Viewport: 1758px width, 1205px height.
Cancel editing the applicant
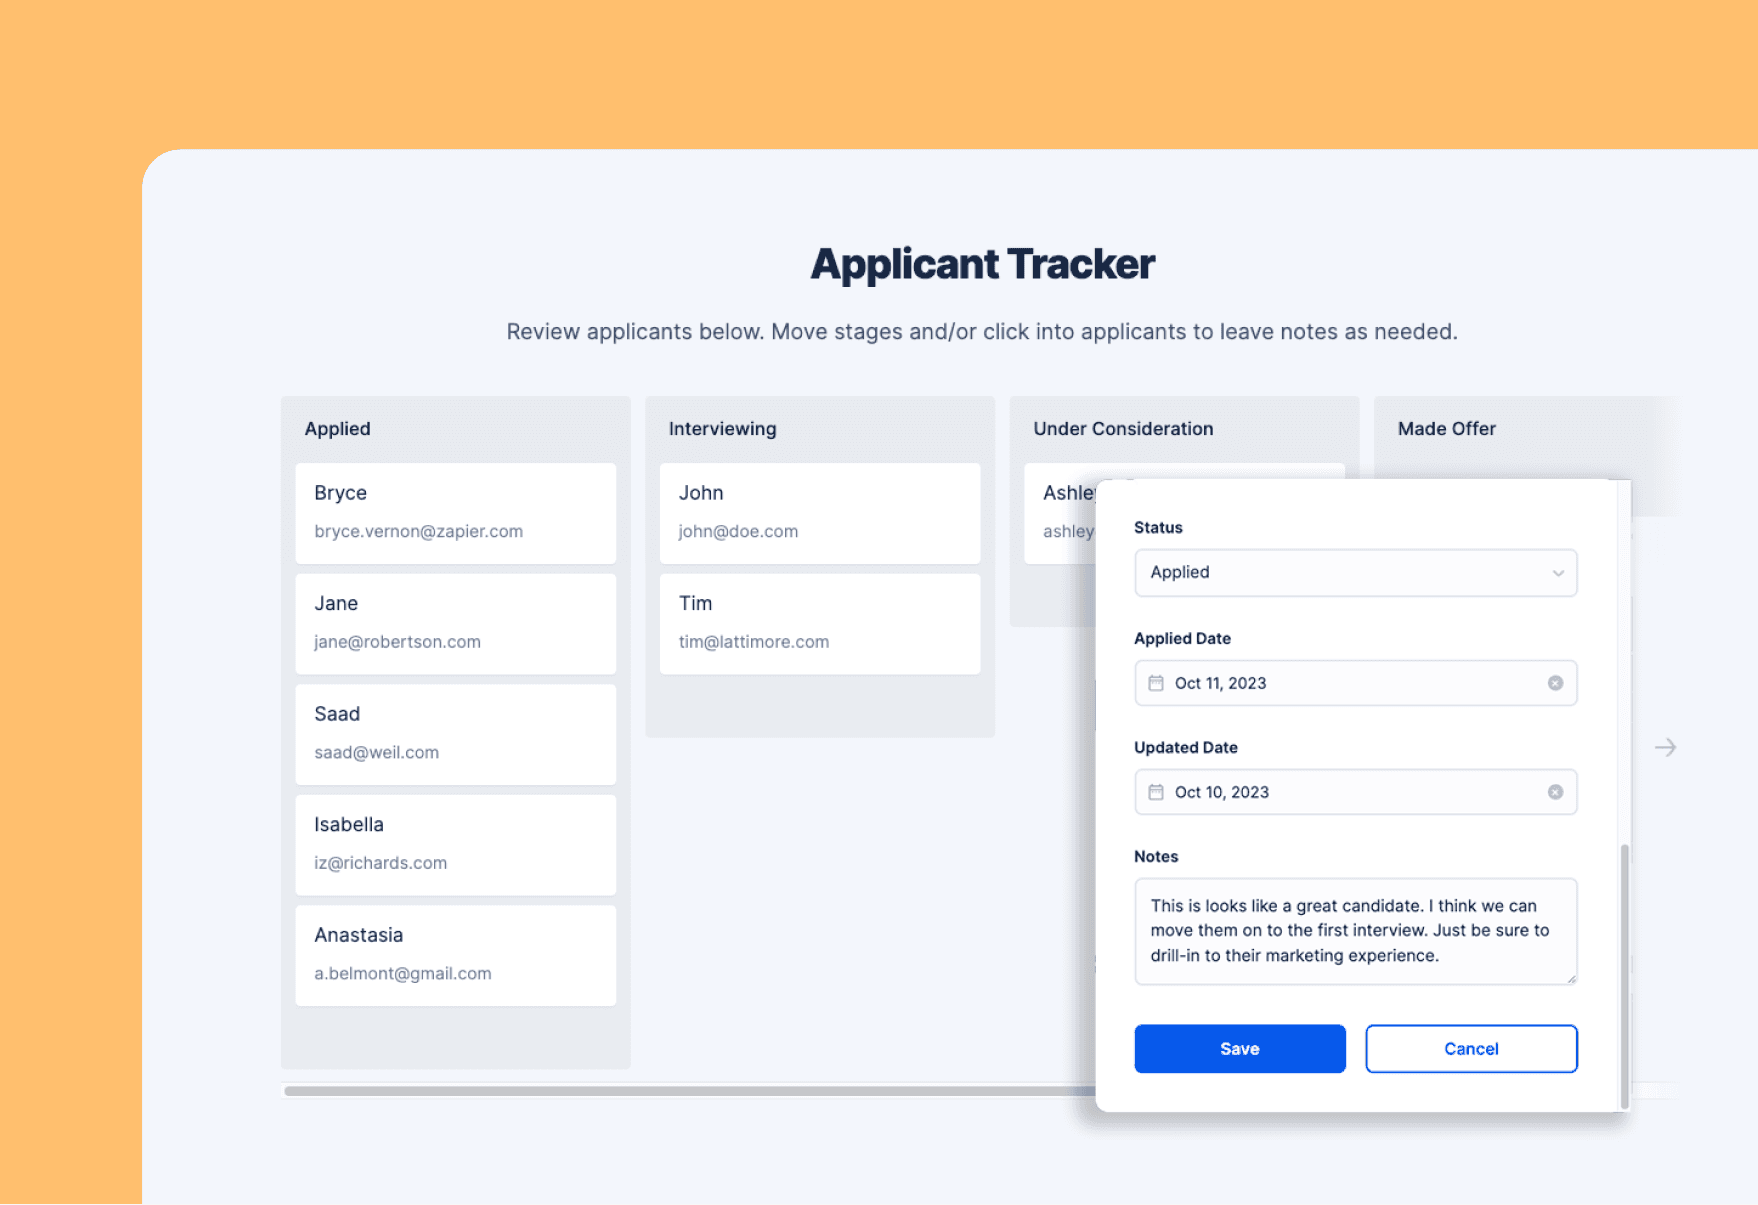[1470, 1048]
